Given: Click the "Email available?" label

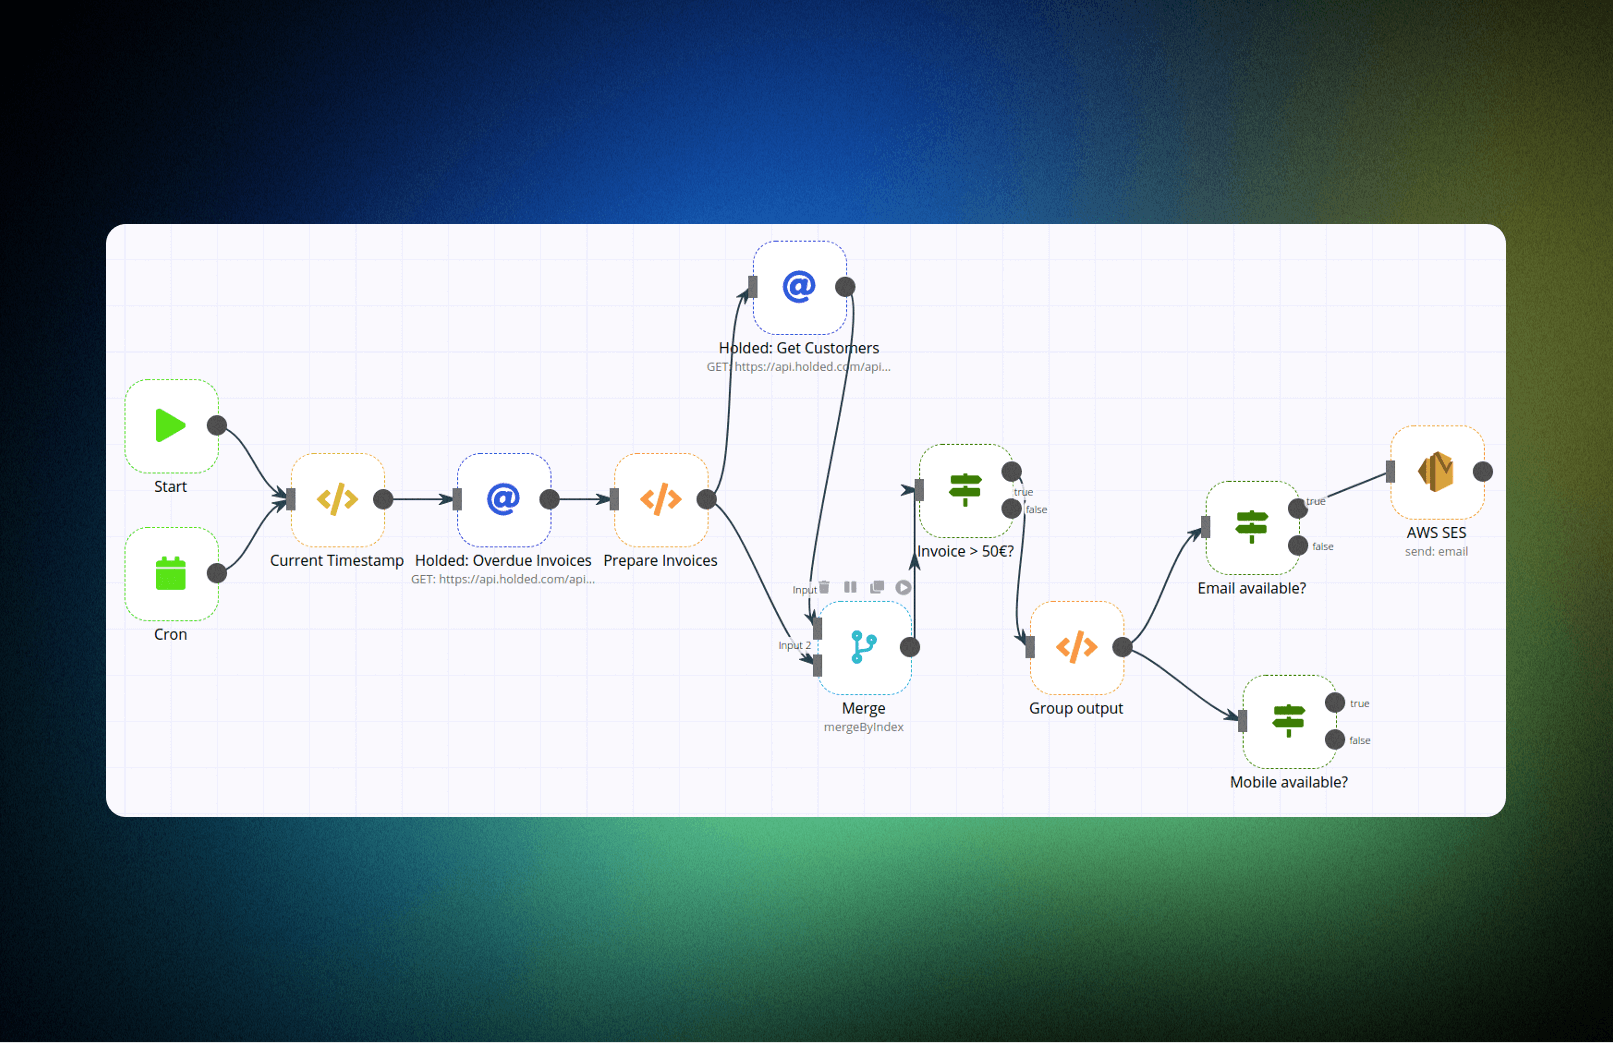Looking at the screenshot, I should (x=1252, y=588).
